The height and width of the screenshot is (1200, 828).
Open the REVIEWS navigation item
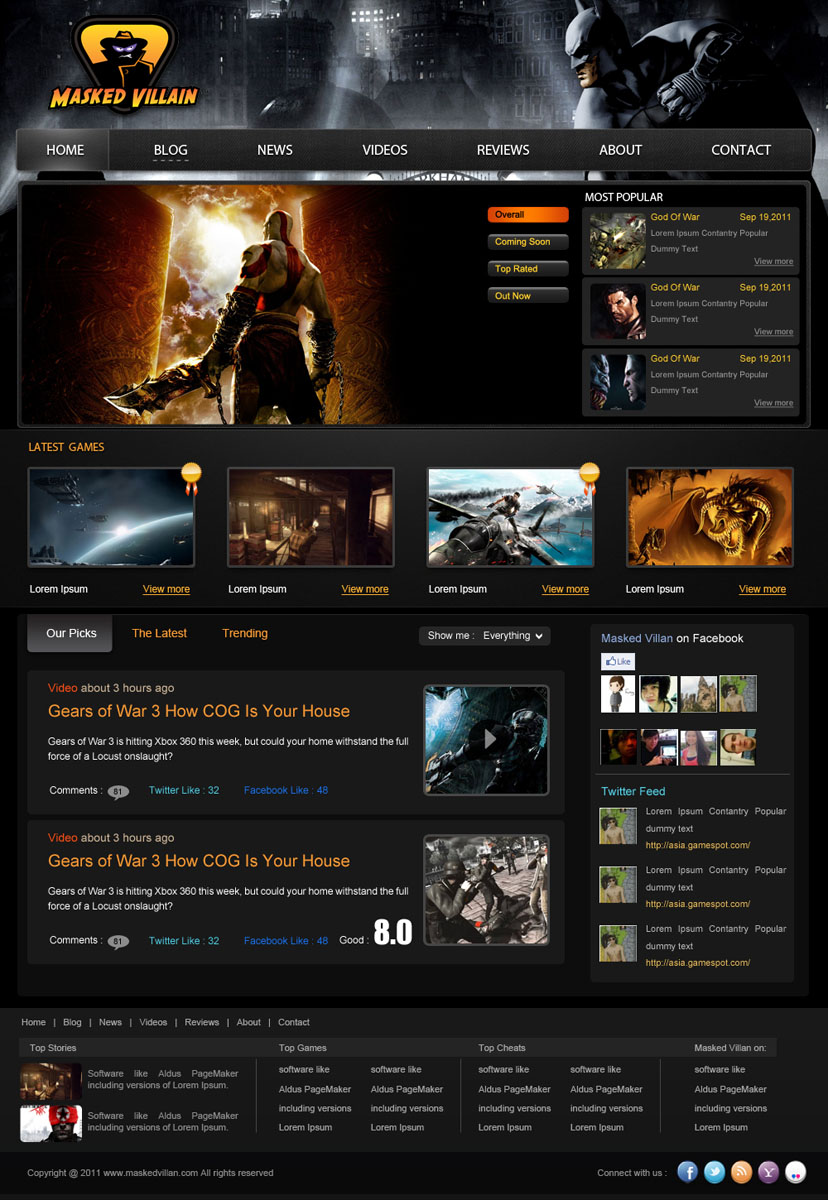point(503,150)
